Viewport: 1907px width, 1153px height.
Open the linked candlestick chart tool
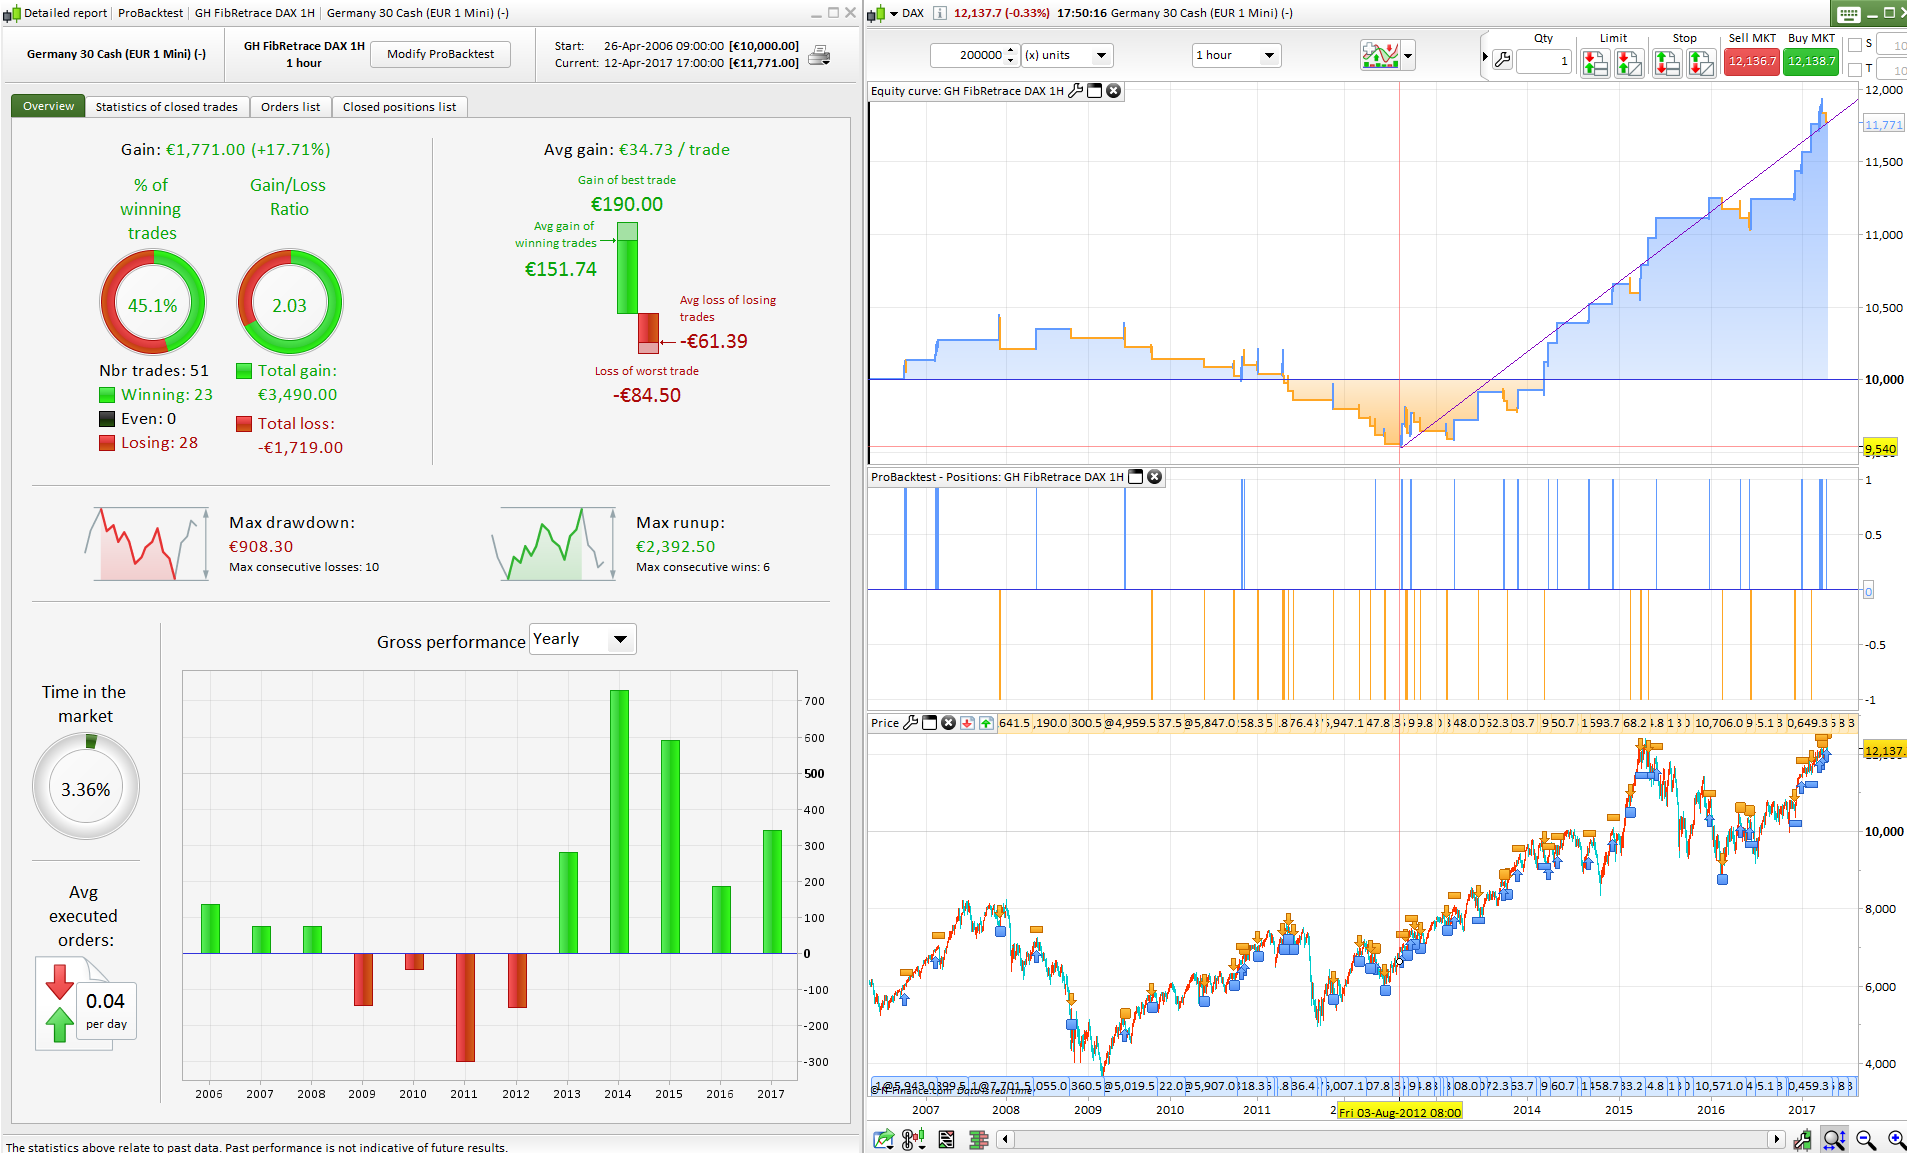coord(913,1139)
